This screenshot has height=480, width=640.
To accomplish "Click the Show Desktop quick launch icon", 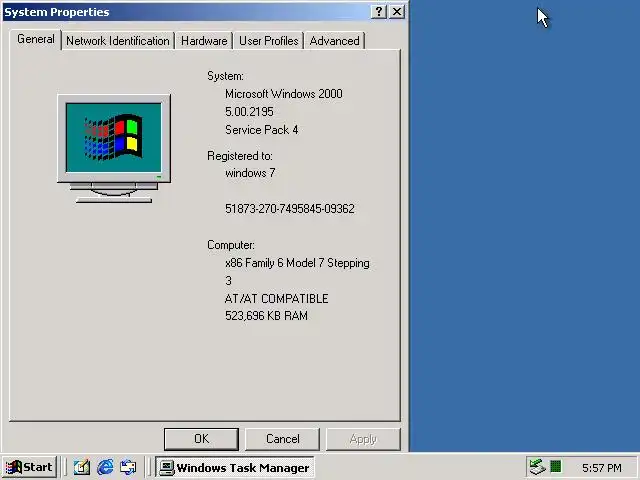I will [x=82, y=467].
